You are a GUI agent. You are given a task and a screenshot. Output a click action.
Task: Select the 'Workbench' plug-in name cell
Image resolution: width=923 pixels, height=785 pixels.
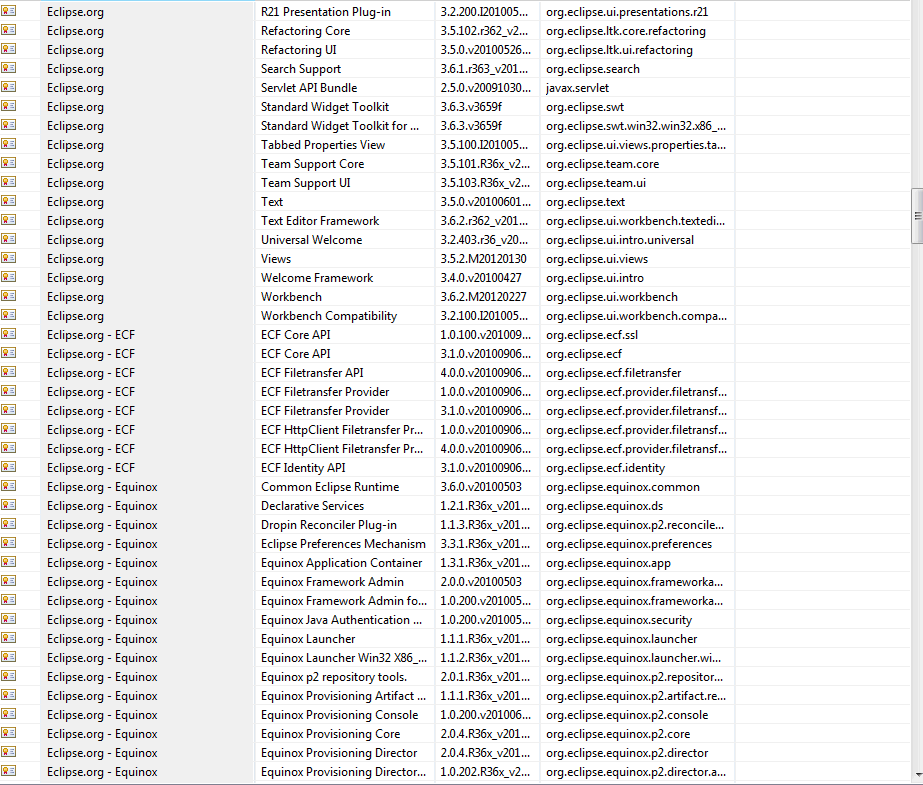[x=291, y=297]
